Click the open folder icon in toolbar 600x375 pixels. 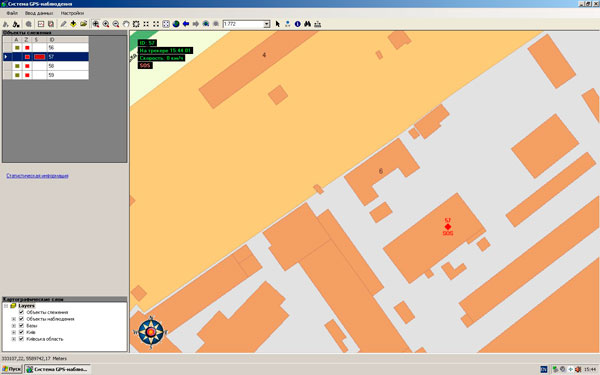[83, 24]
